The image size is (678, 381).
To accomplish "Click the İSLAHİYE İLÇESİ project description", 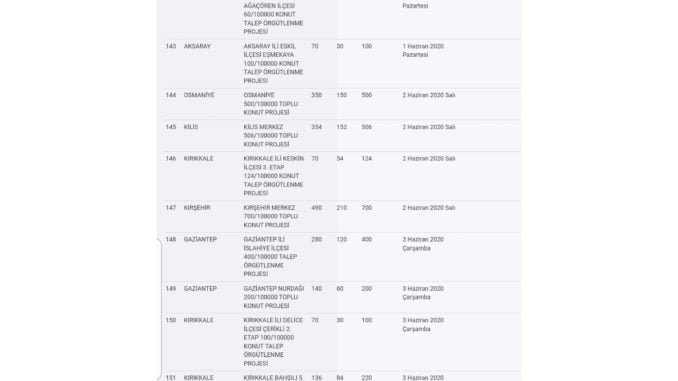I will coord(270,257).
